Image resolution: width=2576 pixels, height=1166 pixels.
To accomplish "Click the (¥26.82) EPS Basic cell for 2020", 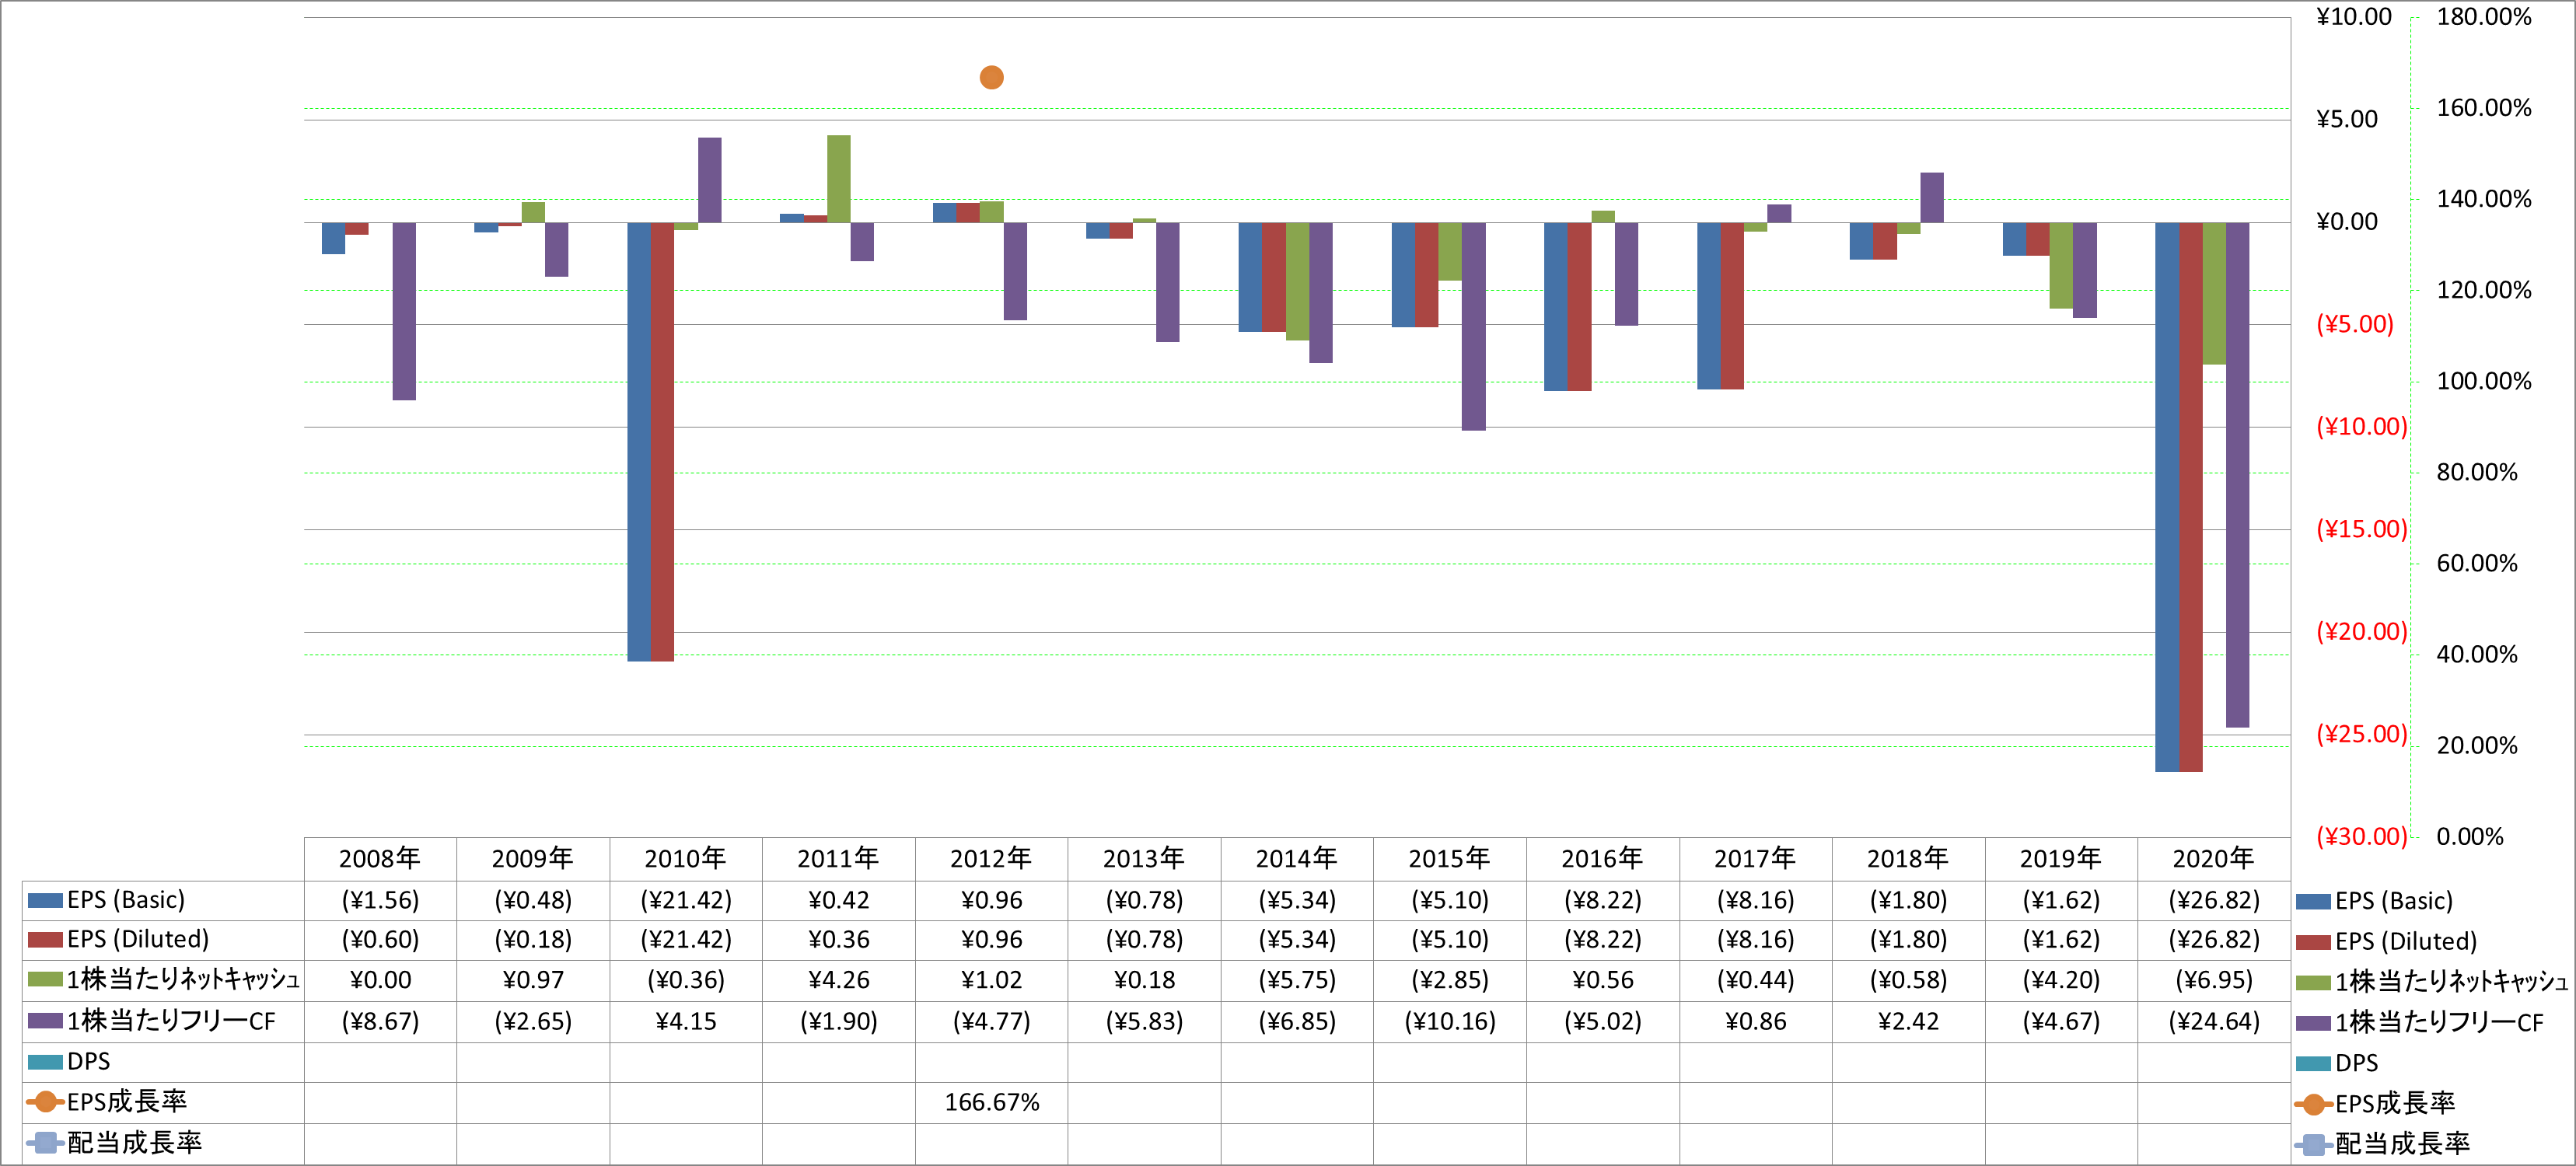I will point(2214,900).
